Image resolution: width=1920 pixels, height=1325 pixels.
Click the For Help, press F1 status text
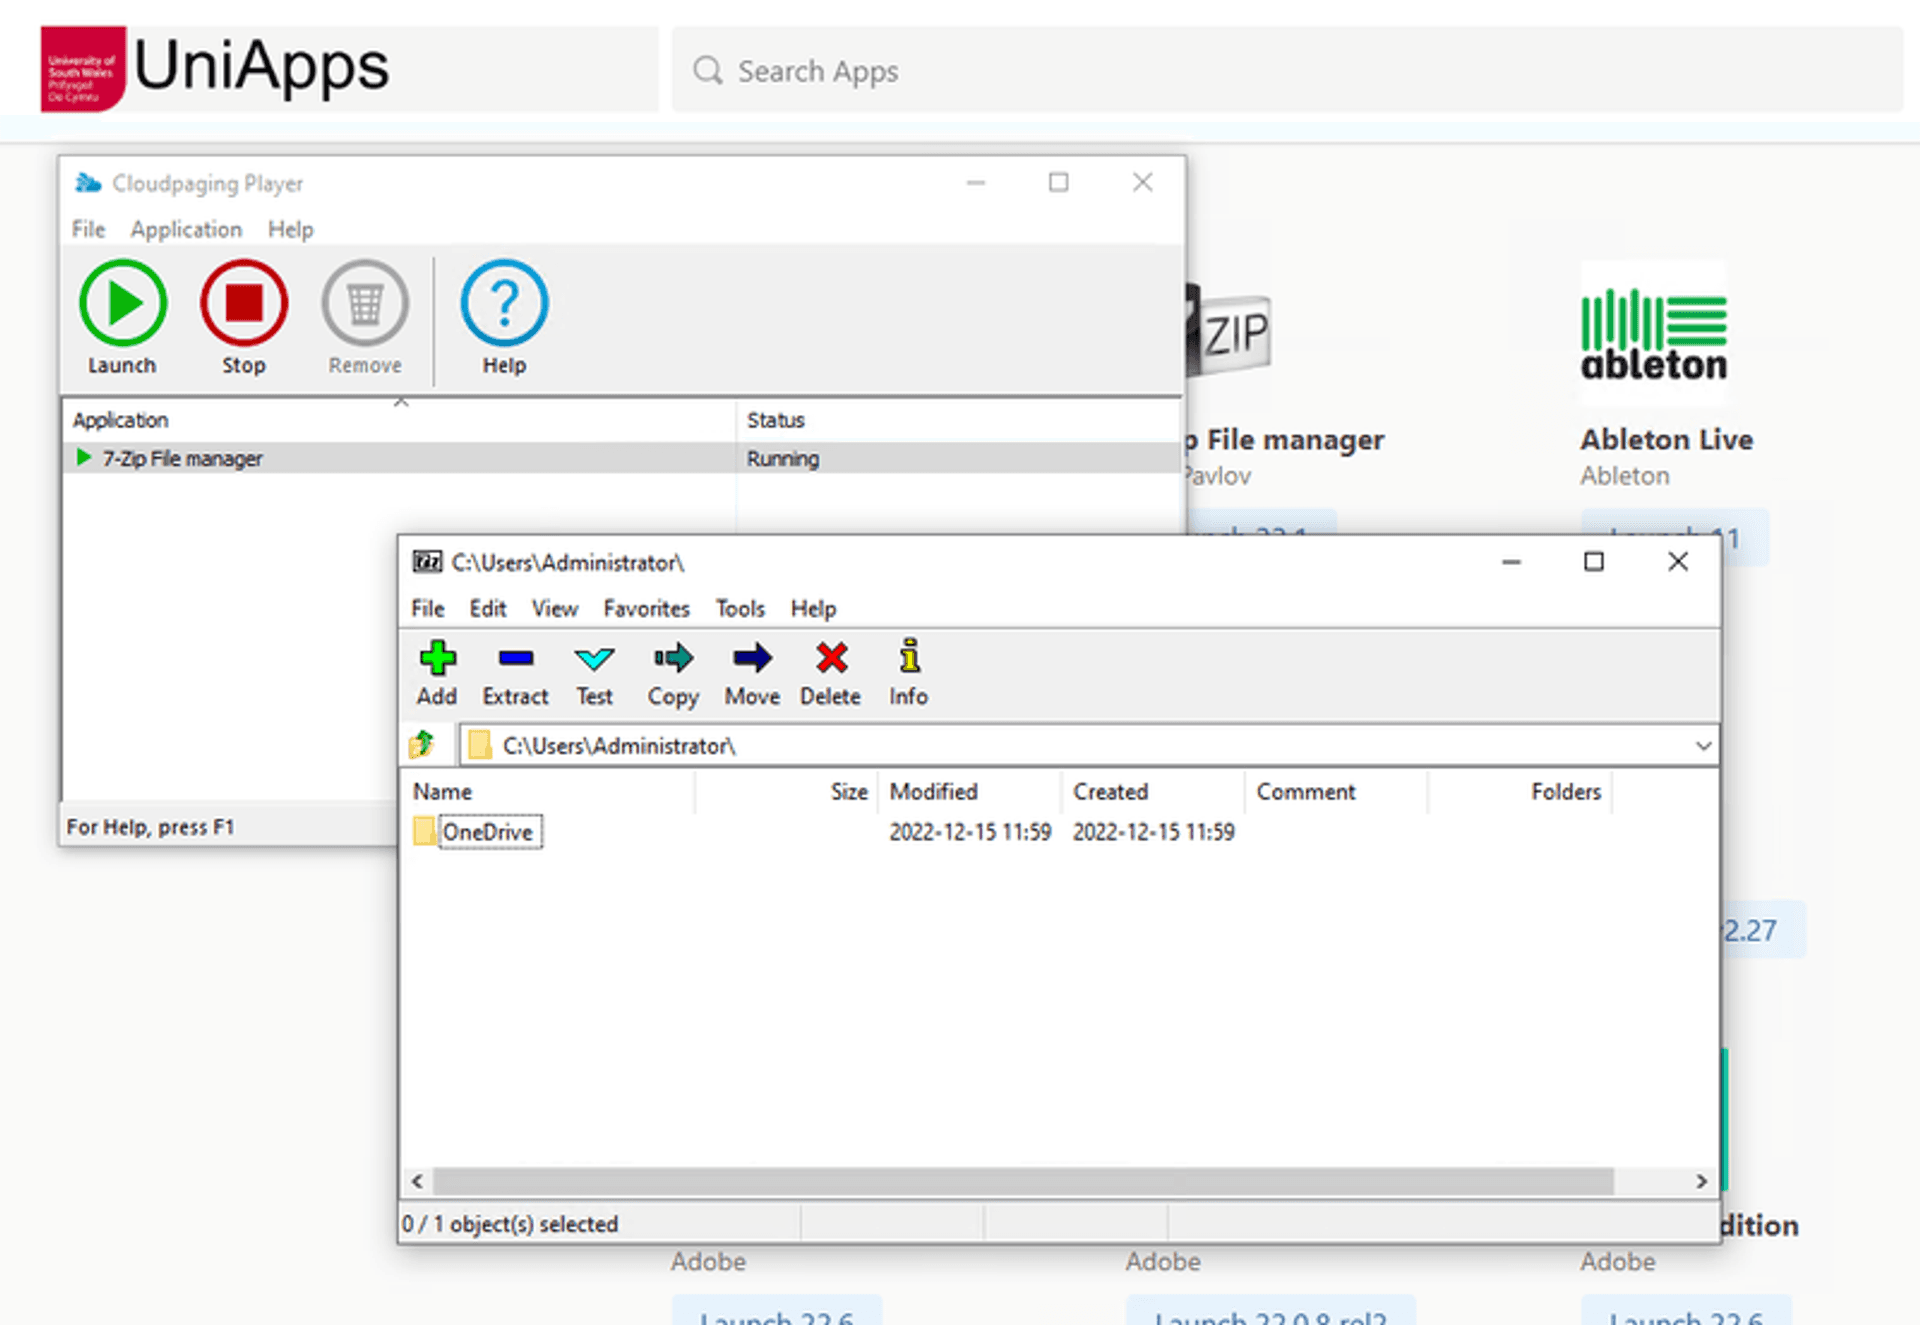point(150,827)
